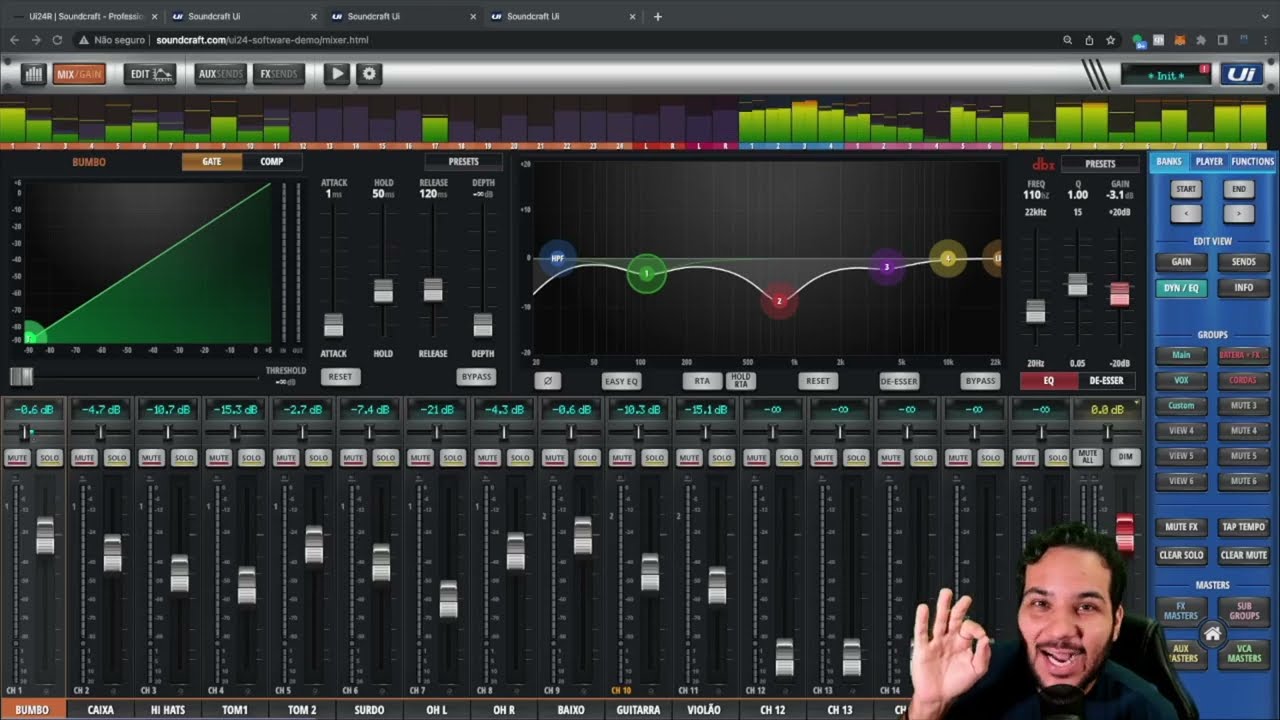Open the browser extensions puzzle icon
Image resolution: width=1280 pixels, height=720 pixels.
coord(1201,40)
